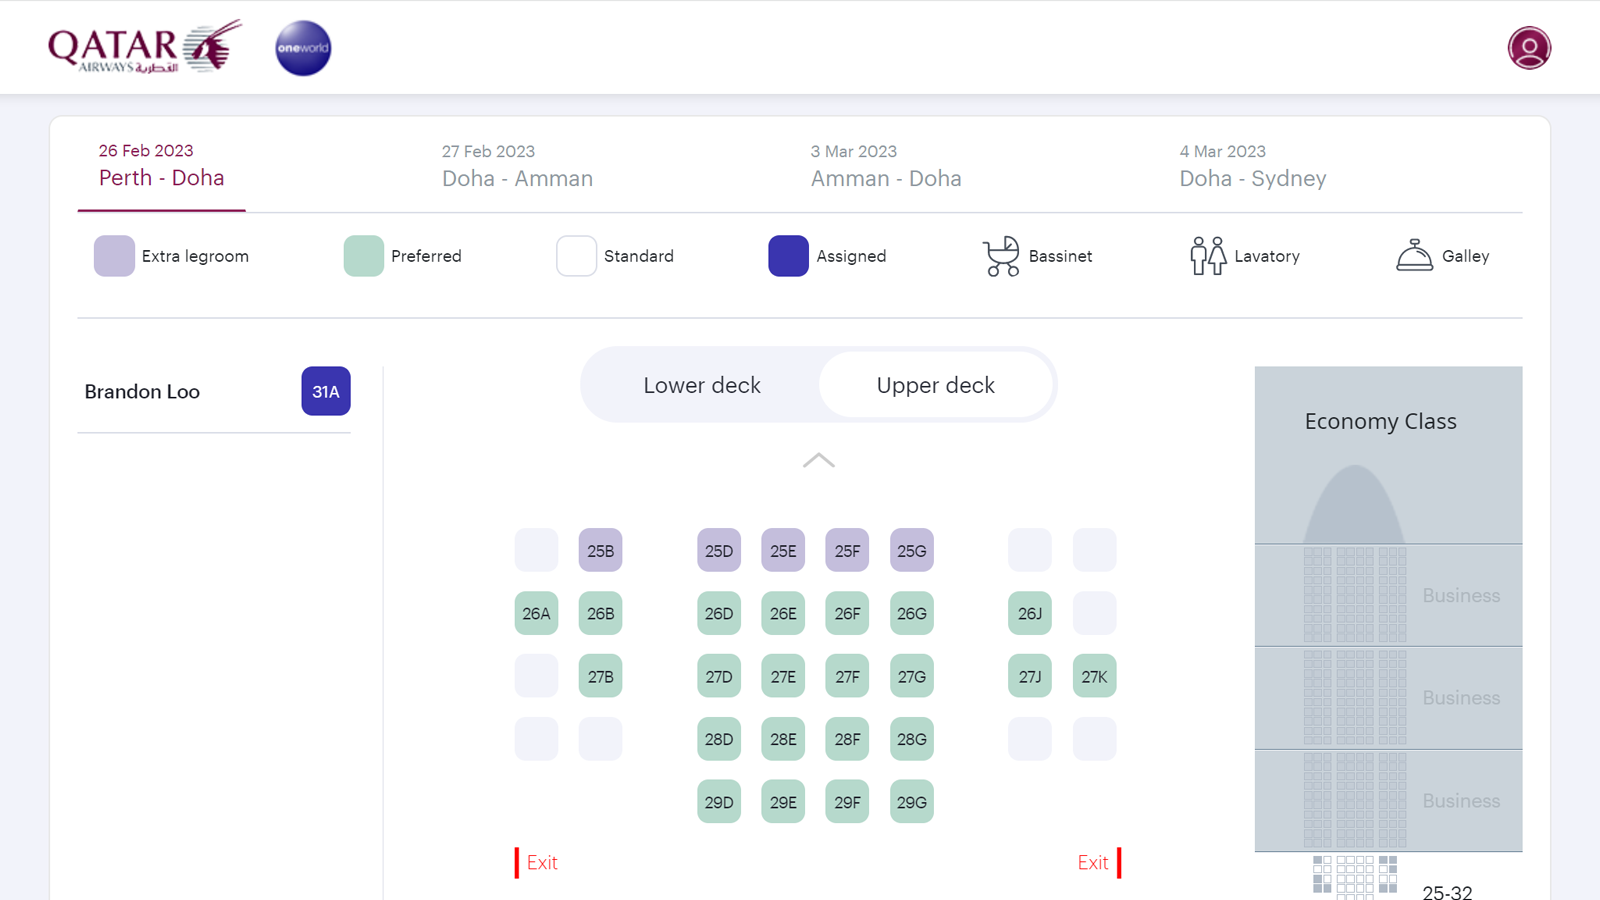Select seat 26D
The image size is (1600, 900).
tap(719, 613)
